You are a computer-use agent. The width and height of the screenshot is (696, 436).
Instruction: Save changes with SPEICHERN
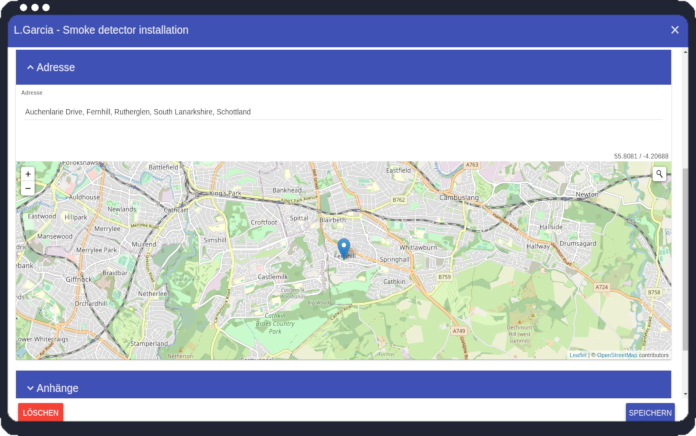pos(650,412)
